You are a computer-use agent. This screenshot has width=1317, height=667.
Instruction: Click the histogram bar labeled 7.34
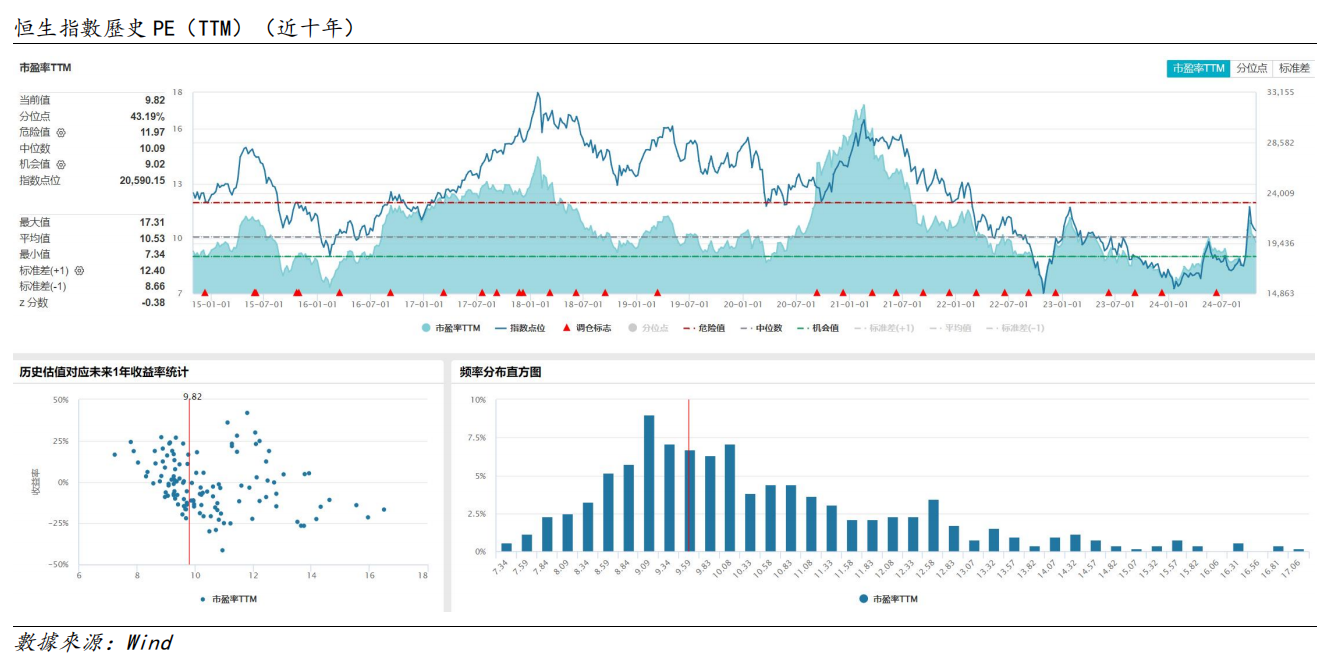[506, 547]
